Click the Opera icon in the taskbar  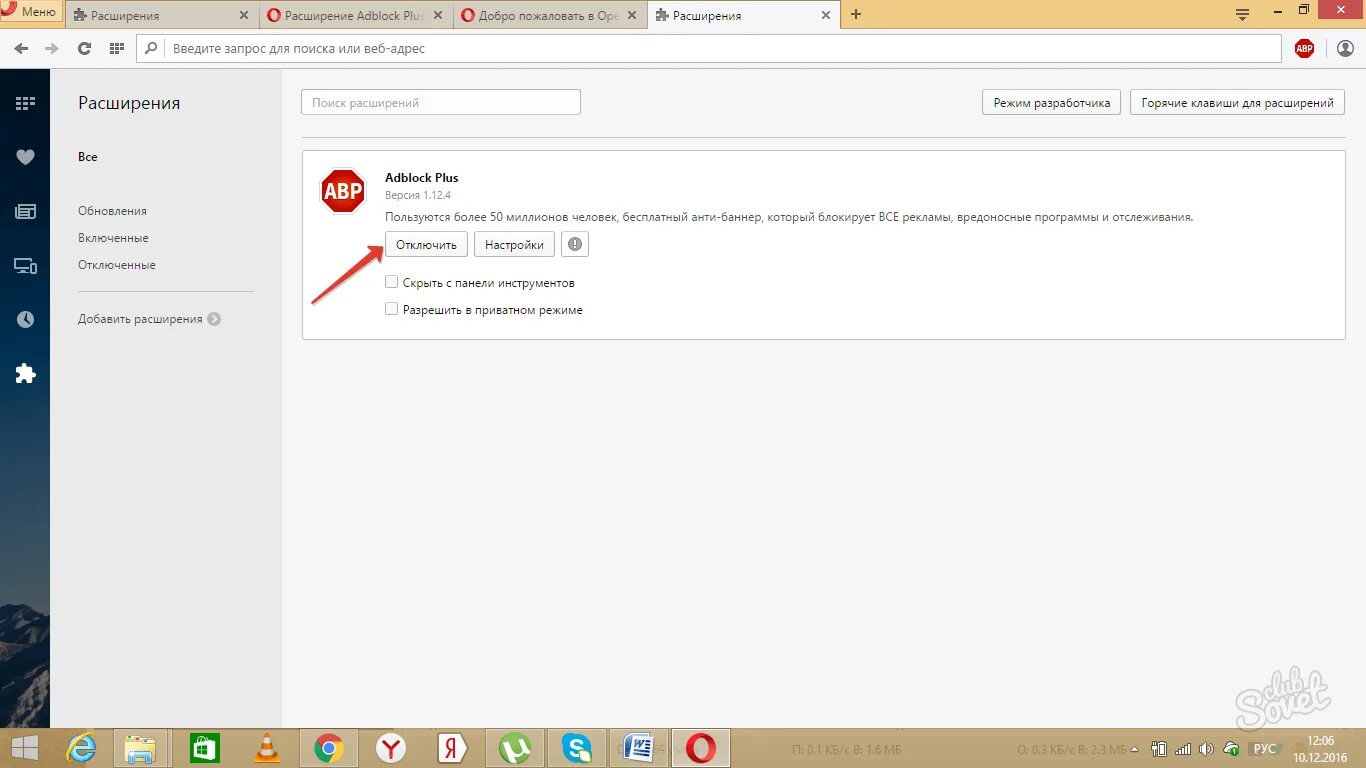click(x=701, y=748)
